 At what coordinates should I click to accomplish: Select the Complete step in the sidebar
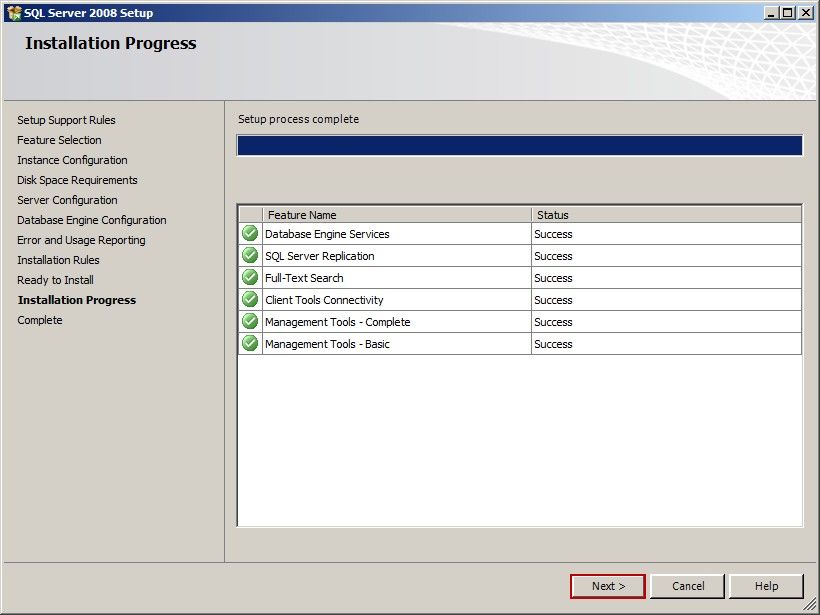click(x=40, y=320)
